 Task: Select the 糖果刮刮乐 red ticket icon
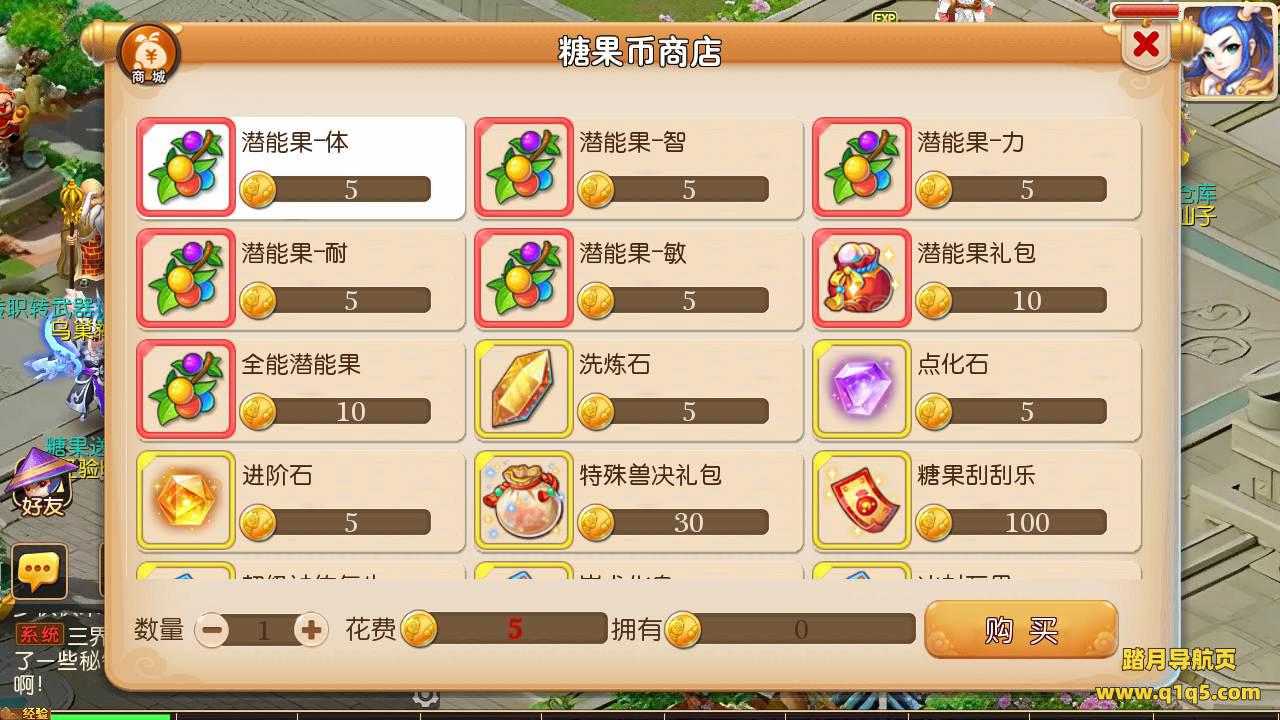pyautogui.click(x=862, y=500)
